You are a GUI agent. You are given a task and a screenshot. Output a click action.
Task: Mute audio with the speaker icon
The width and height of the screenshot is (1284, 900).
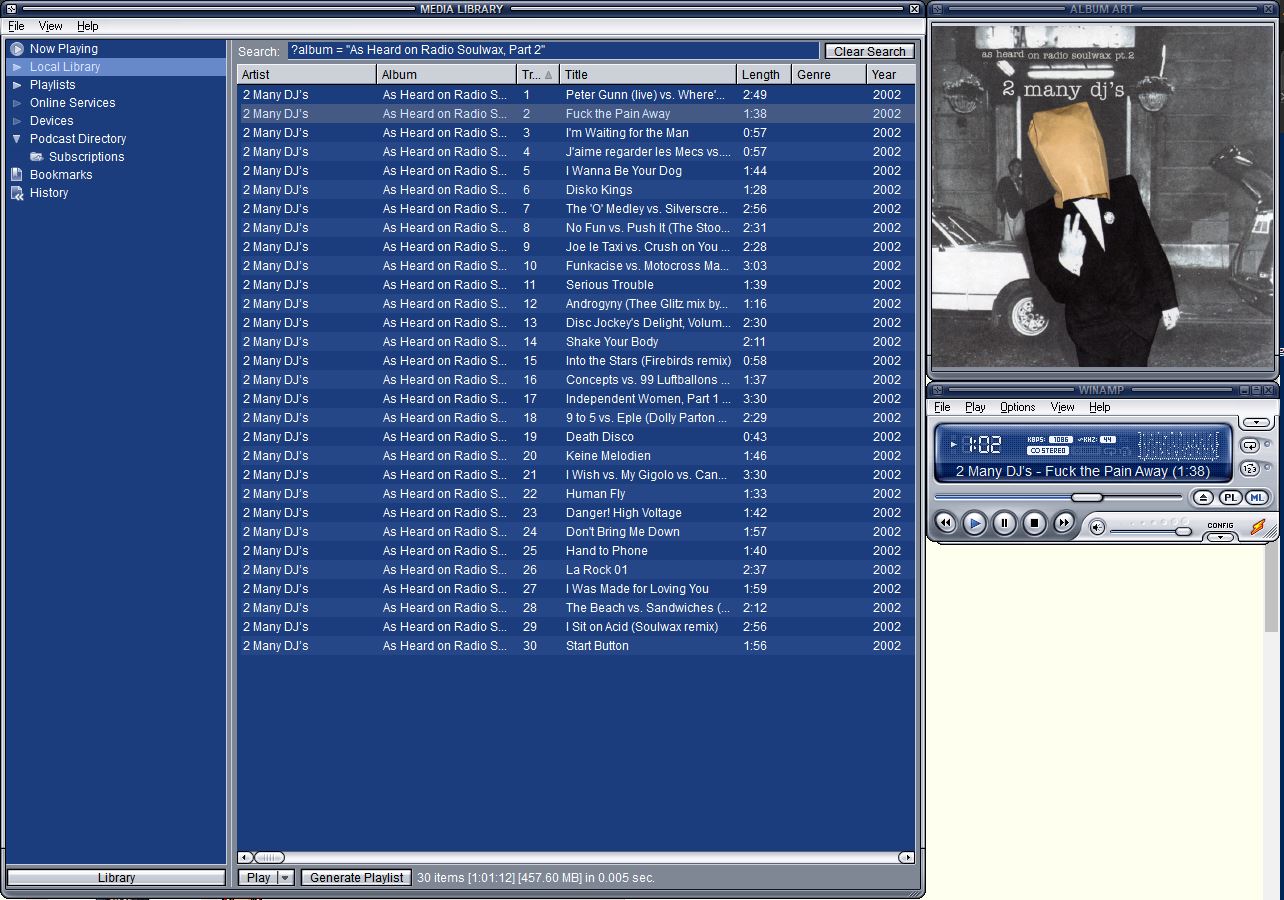coord(1097,527)
